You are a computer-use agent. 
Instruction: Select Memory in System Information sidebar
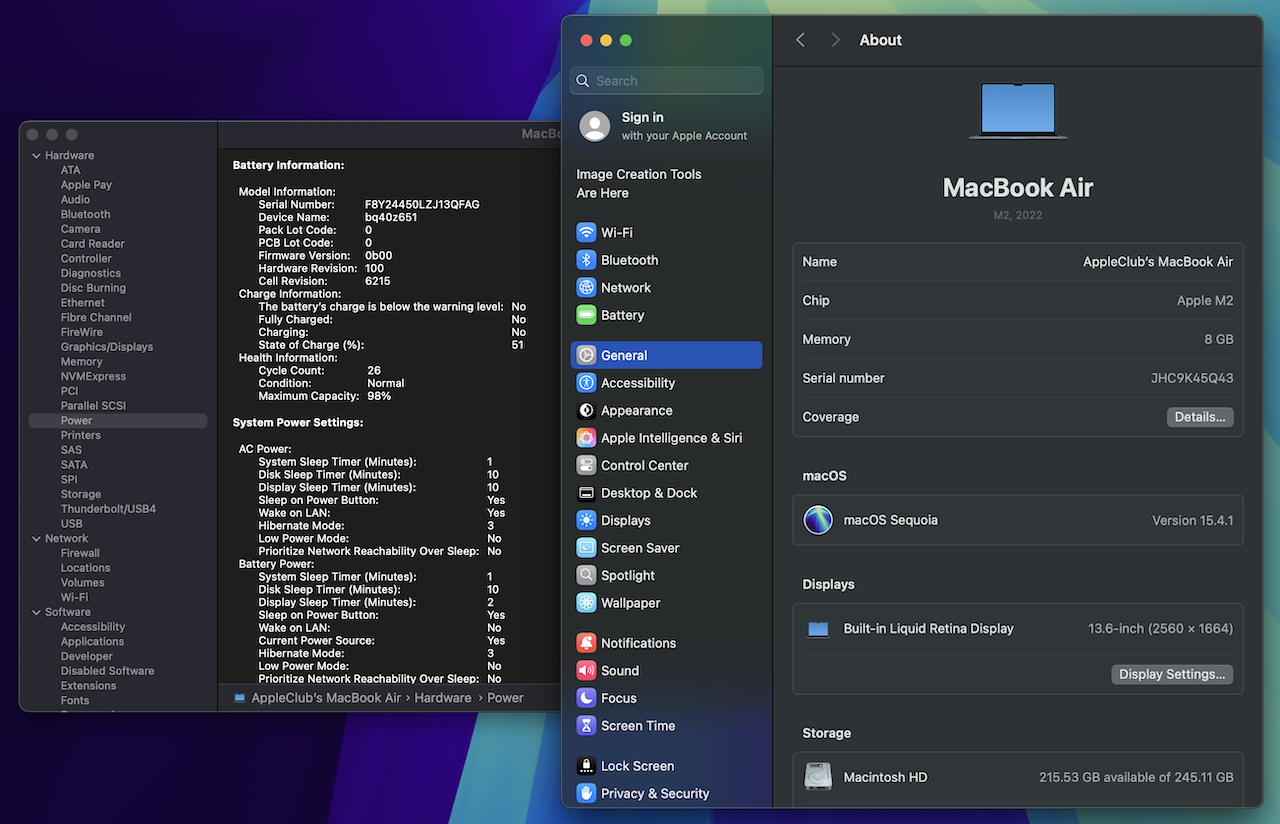point(81,362)
